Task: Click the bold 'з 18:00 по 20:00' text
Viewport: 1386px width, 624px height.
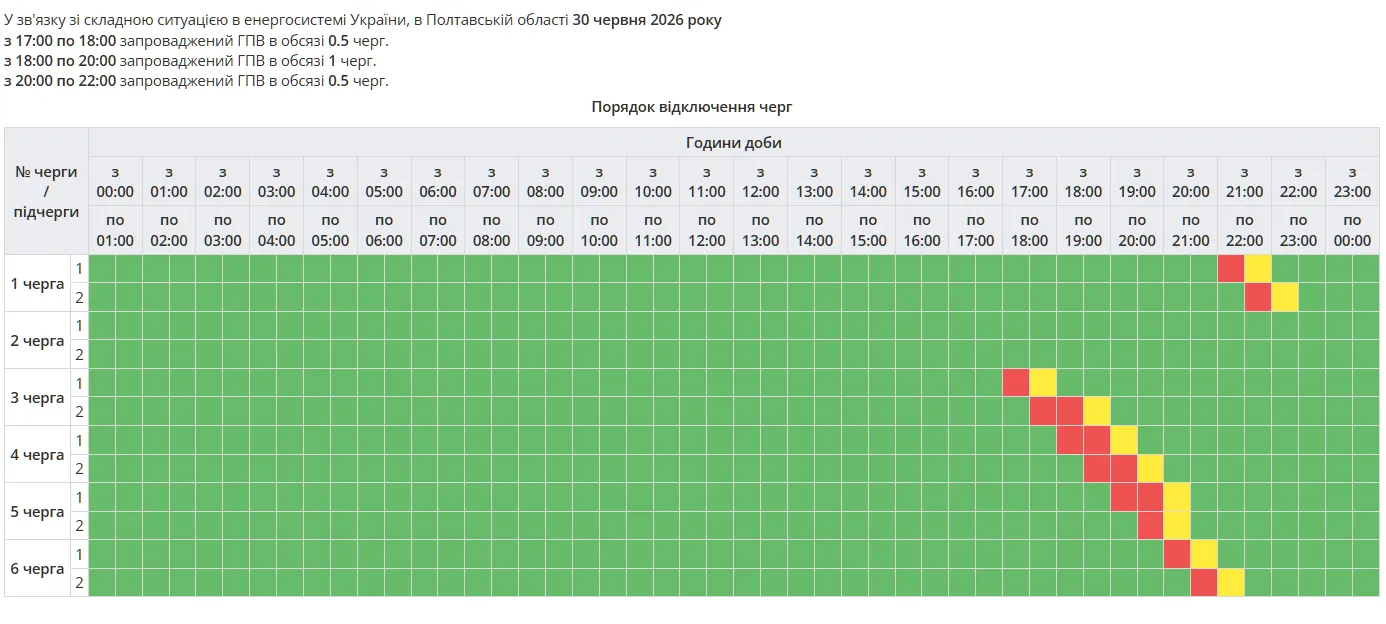Action: pyautogui.click(x=60, y=61)
